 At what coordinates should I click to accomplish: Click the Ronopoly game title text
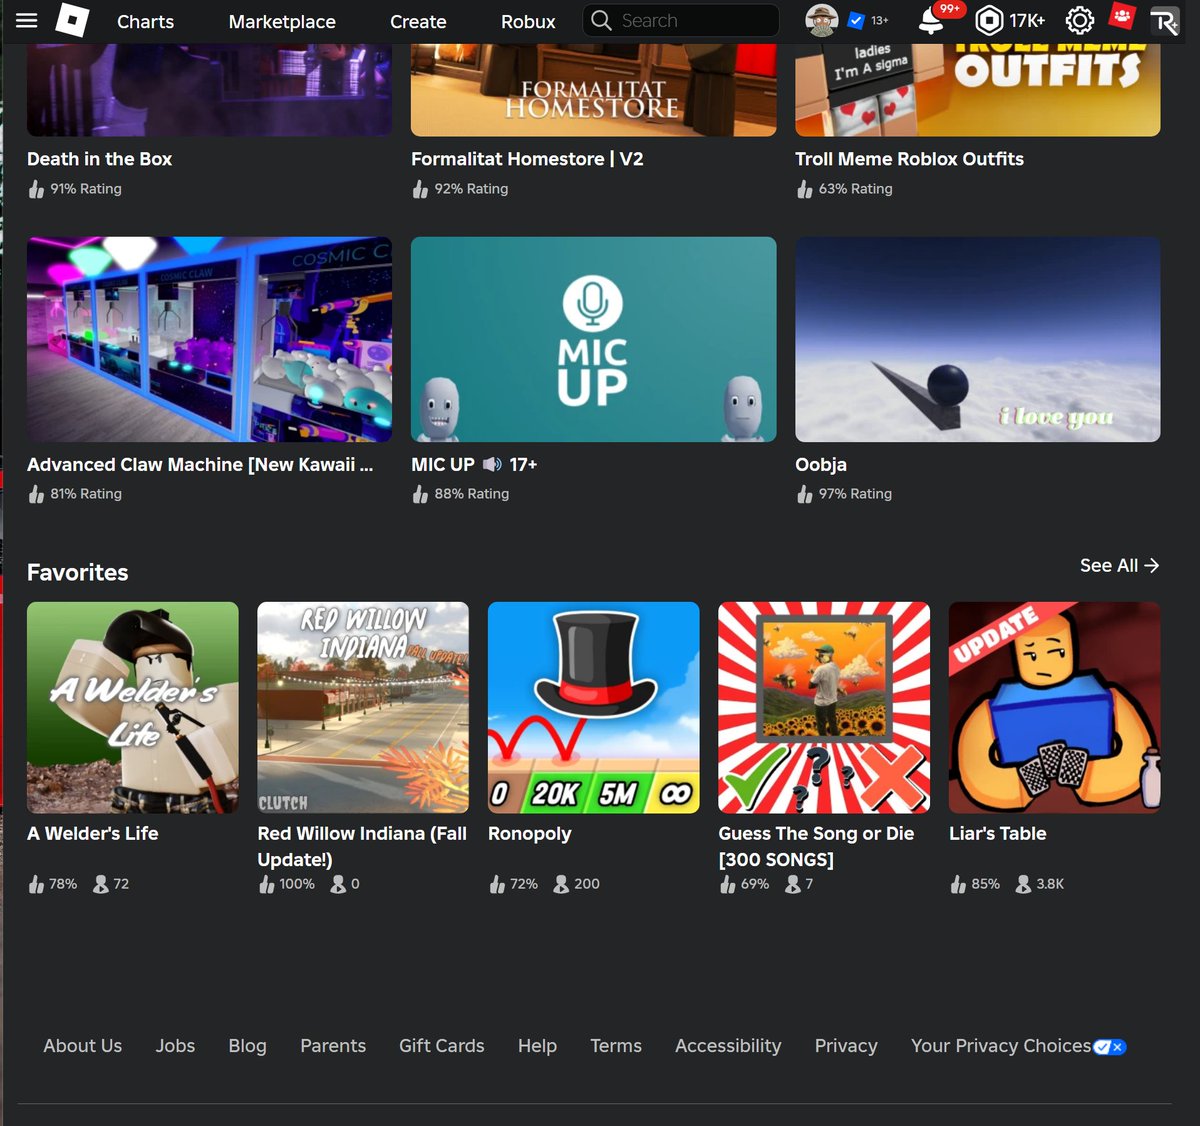click(x=529, y=833)
